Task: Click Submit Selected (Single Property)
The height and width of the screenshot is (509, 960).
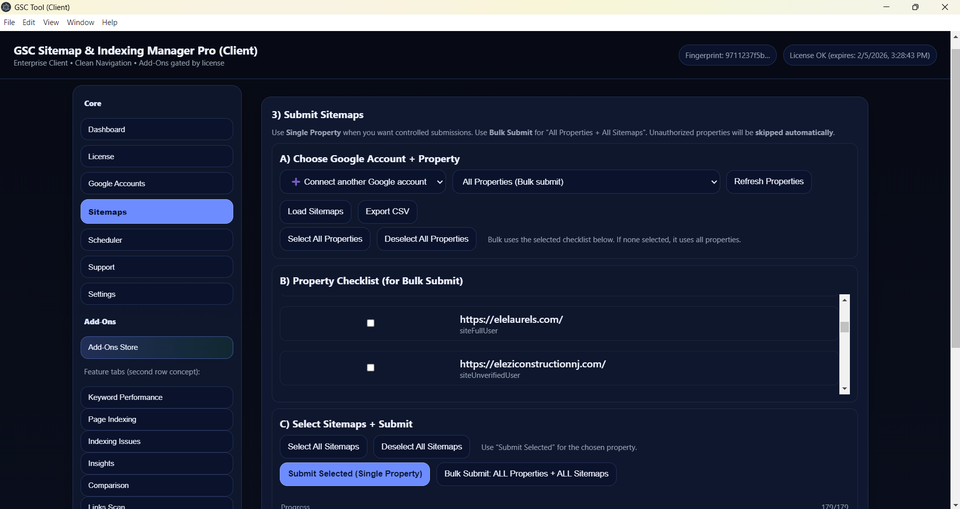Action: (x=355, y=473)
